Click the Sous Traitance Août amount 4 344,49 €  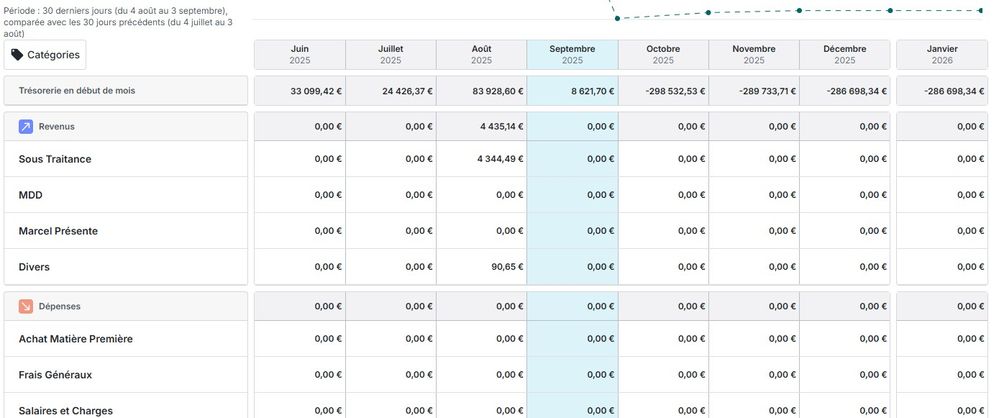coord(499,159)
